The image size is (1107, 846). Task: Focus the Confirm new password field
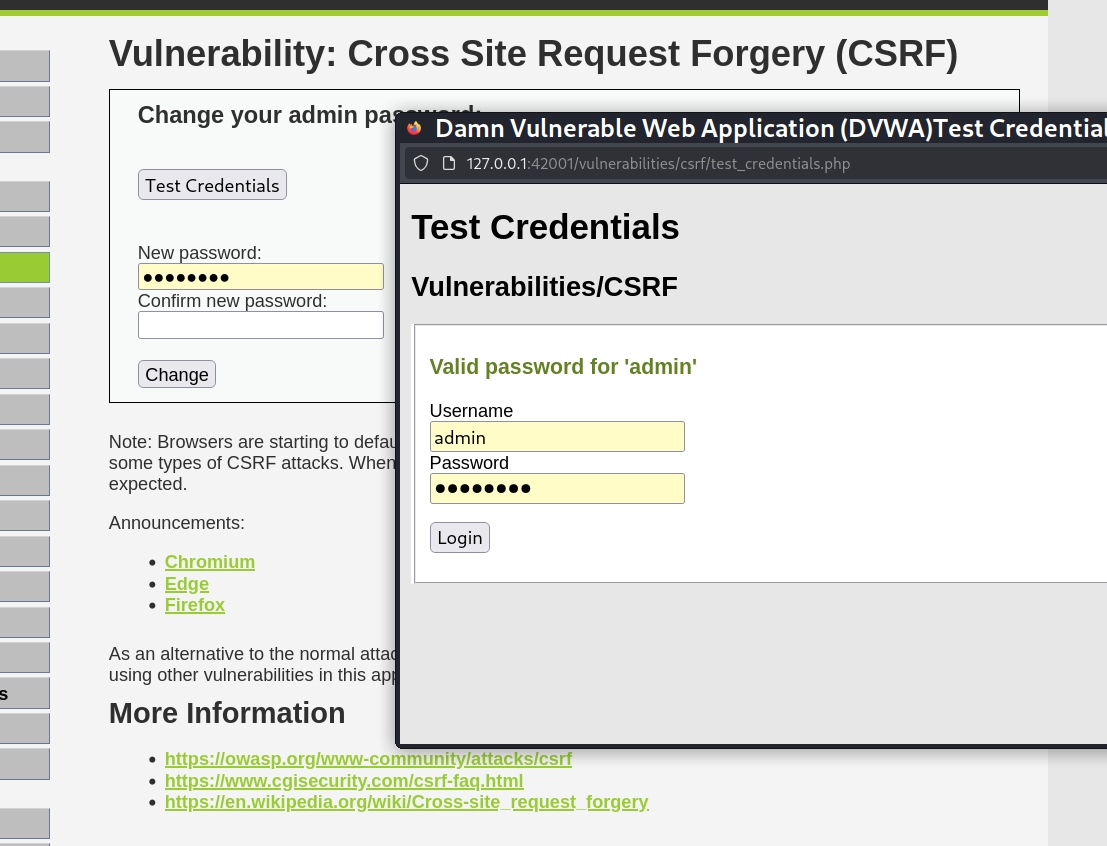pyautogui.click(x=261, y=325)
